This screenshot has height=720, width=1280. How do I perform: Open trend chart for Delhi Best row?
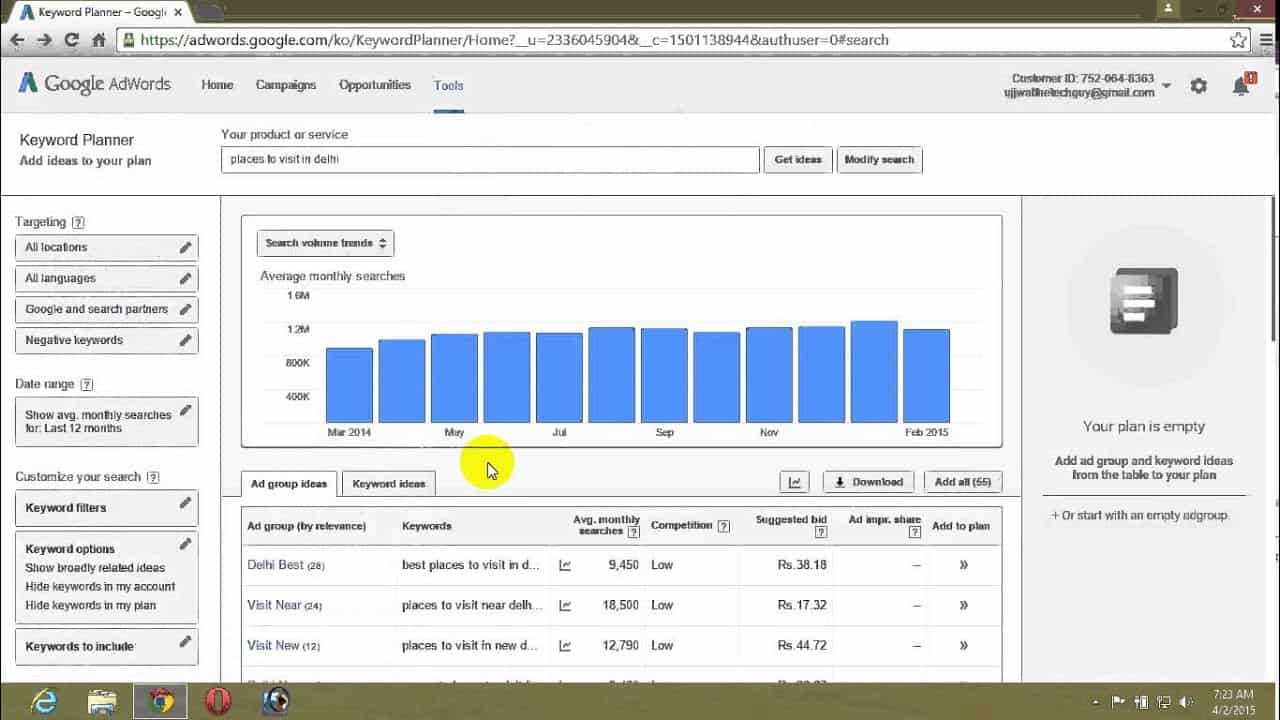pyautogui.click(x=565, y=565)
